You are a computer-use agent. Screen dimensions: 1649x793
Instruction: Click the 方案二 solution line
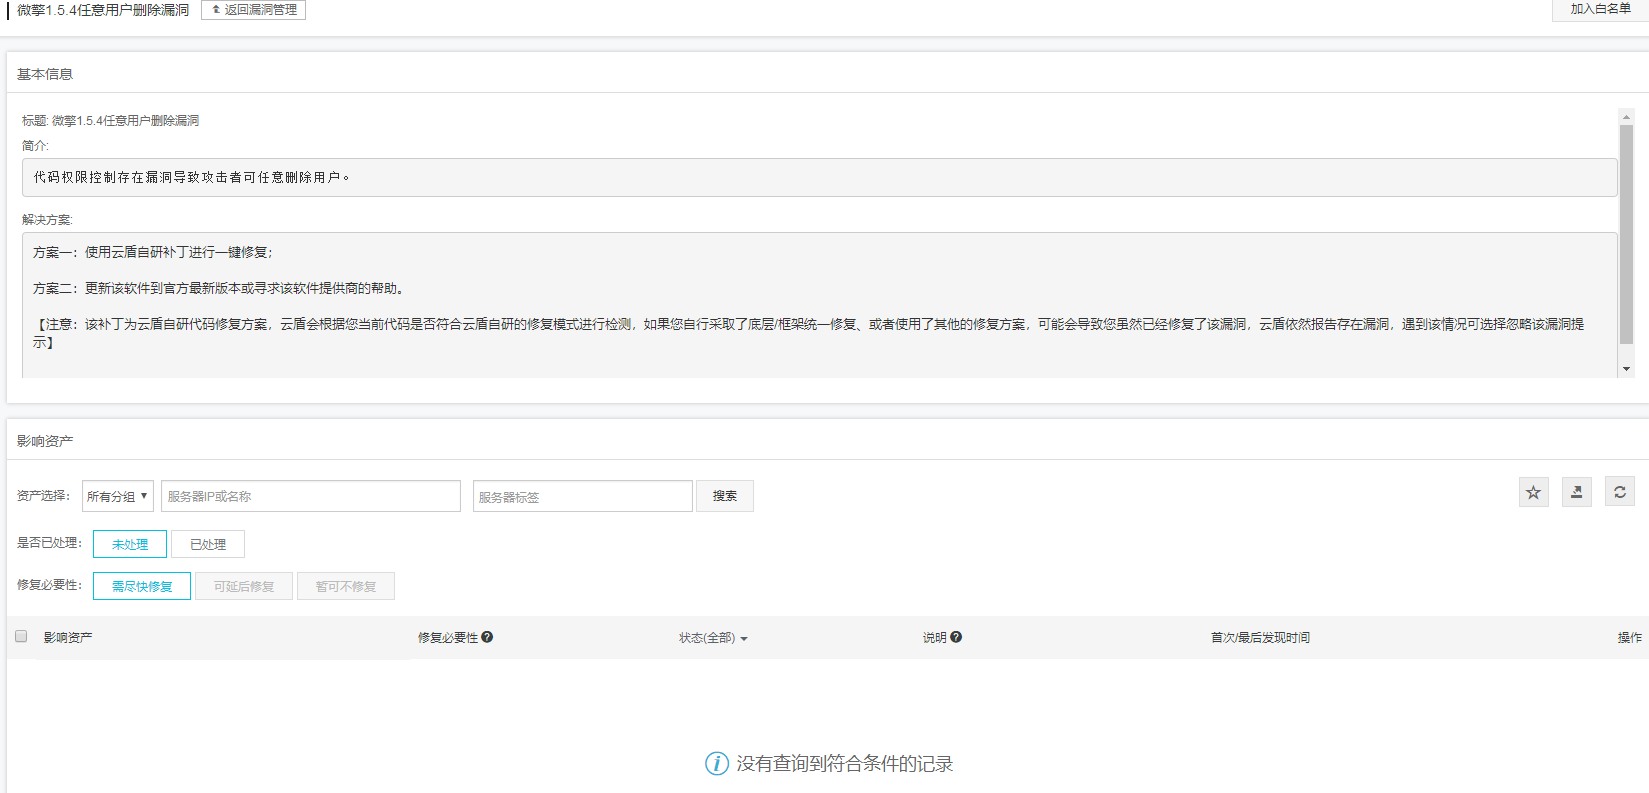pyautogui.click(x=219, y=288)
